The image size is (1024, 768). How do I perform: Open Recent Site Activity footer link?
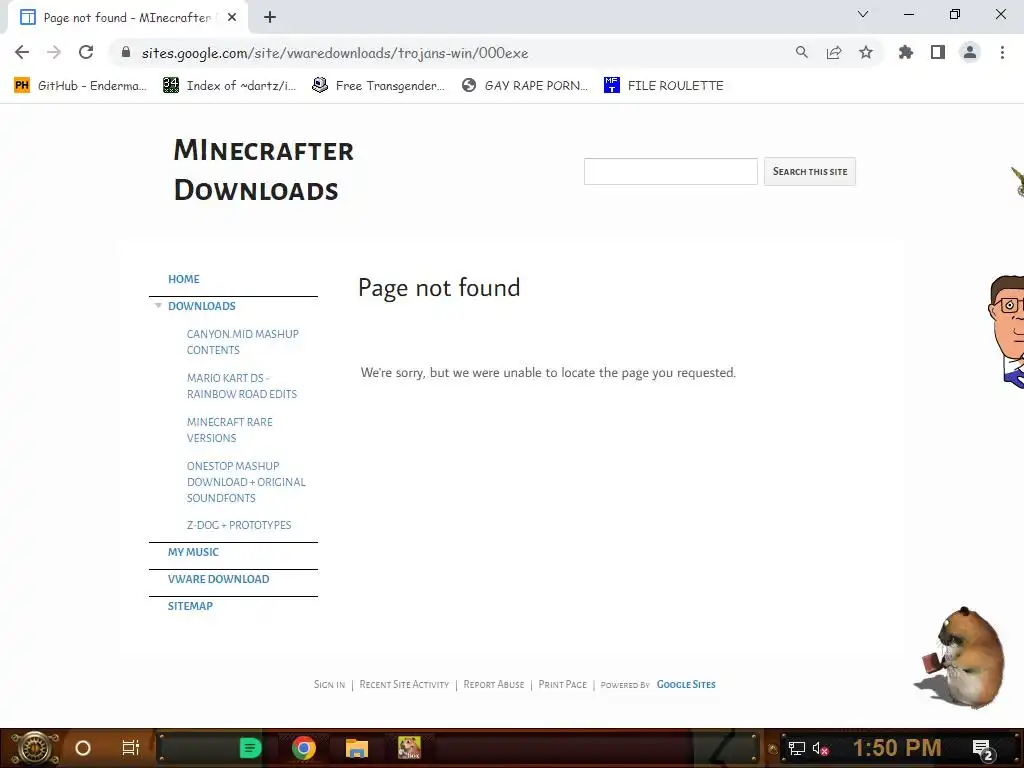[404, 684]
